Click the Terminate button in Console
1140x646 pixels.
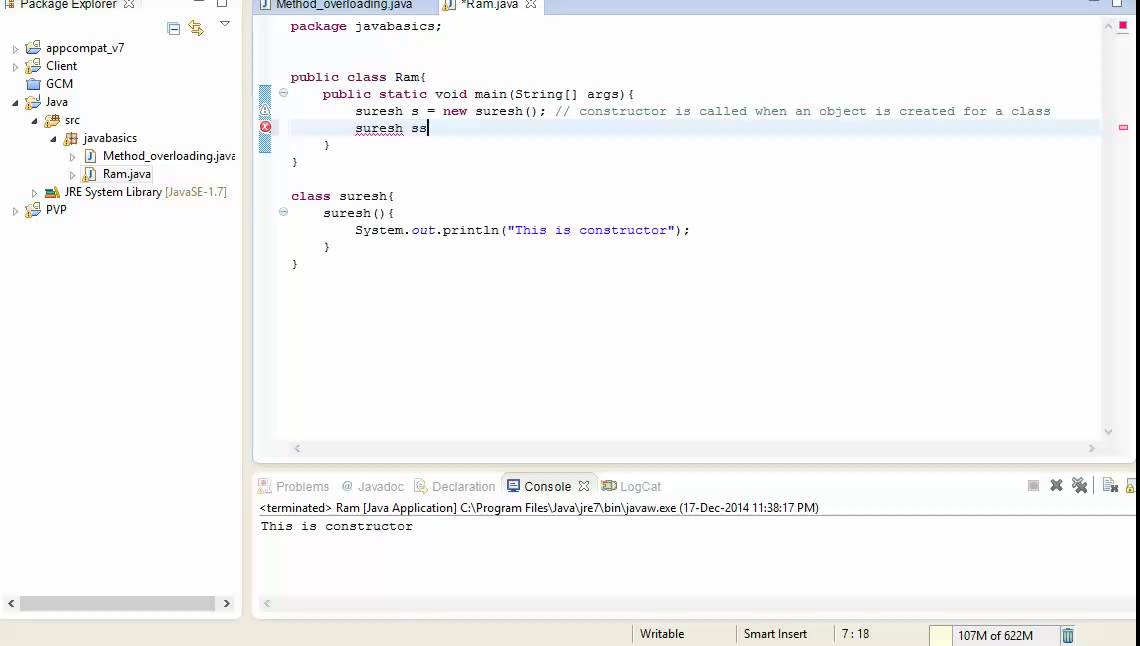(x=1033, y=485)
